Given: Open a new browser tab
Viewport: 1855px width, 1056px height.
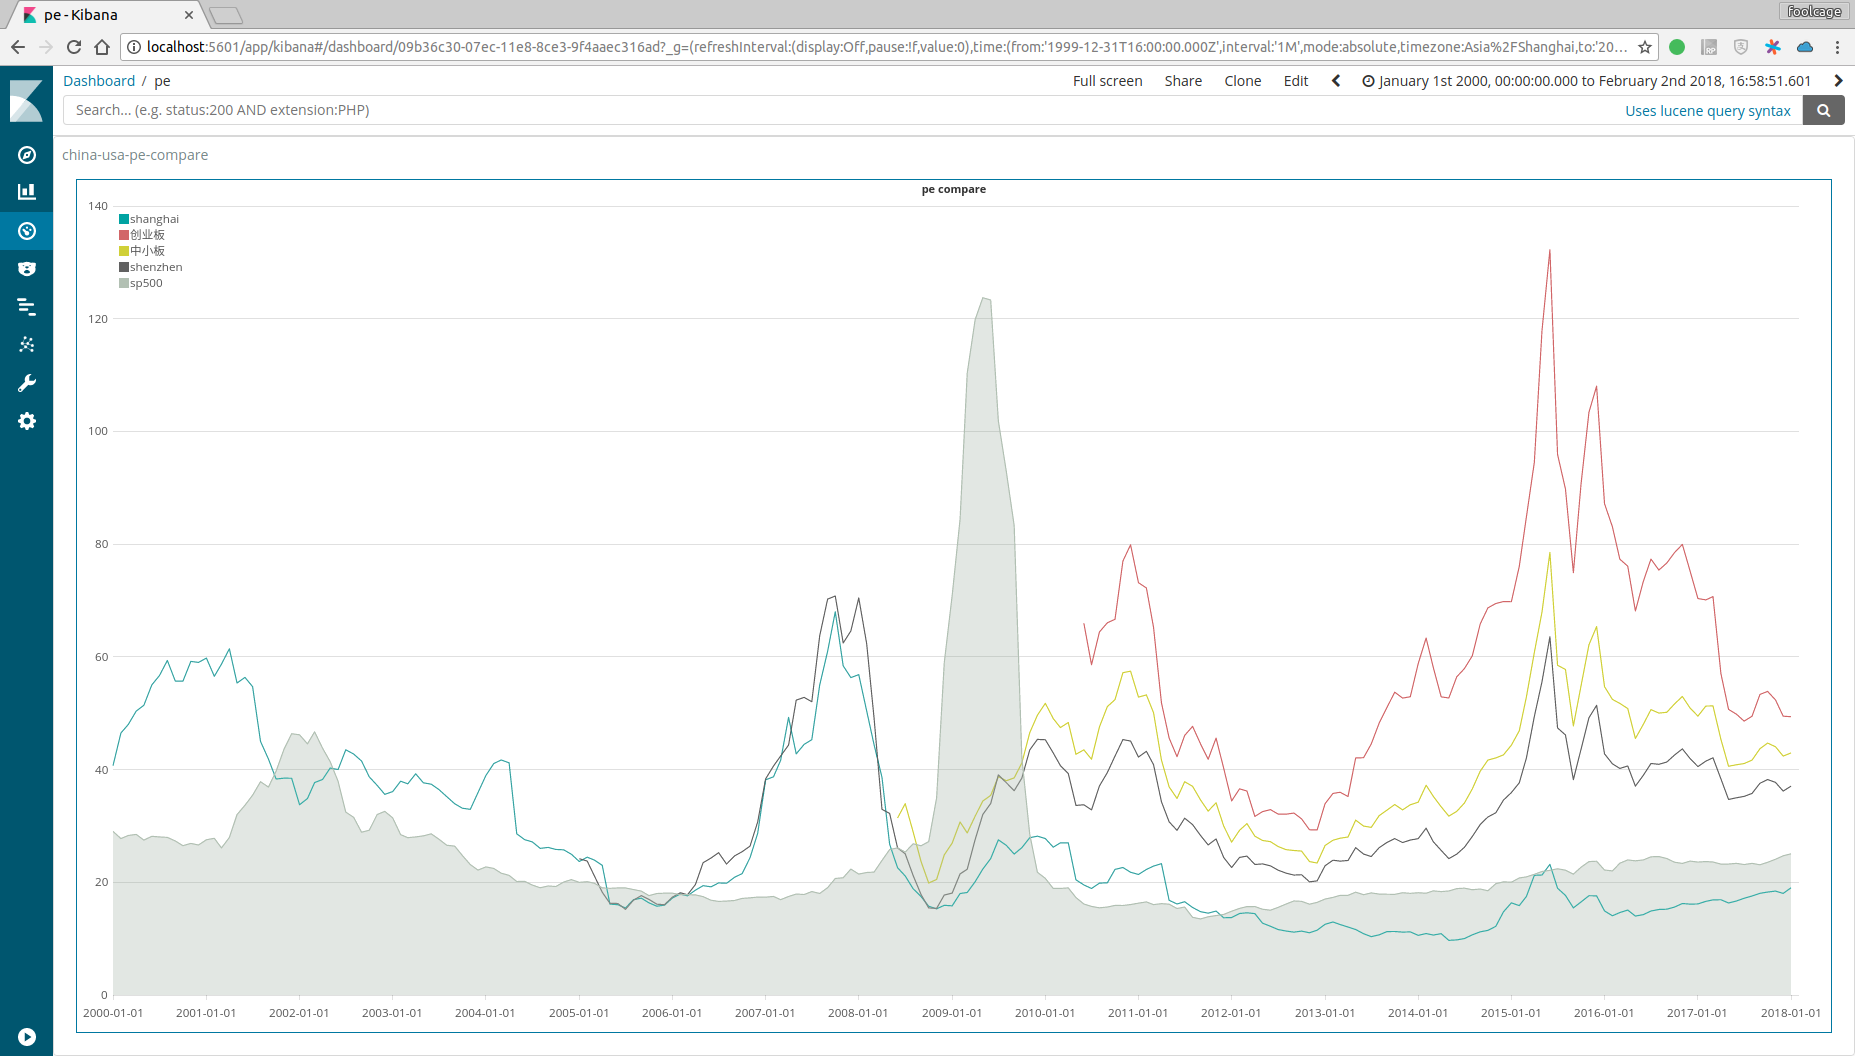Looking at the screenshot, I should pos(227,15).
